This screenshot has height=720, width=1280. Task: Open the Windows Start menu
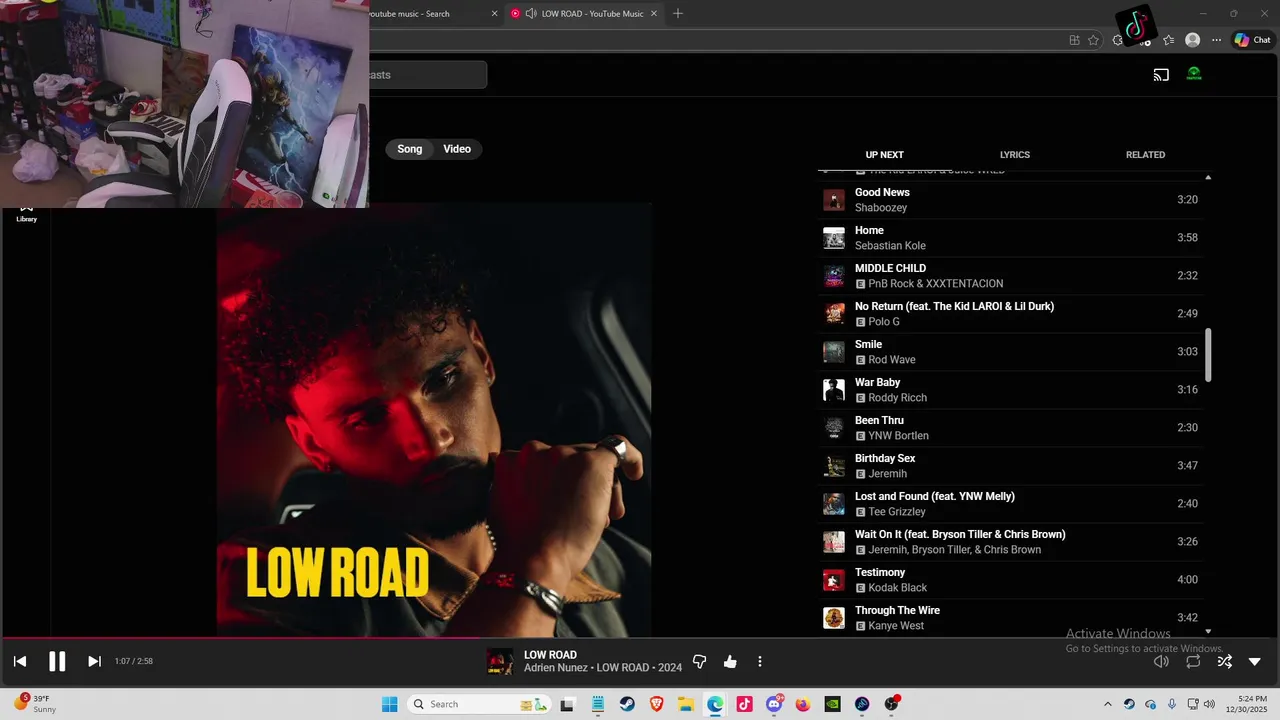389,704
